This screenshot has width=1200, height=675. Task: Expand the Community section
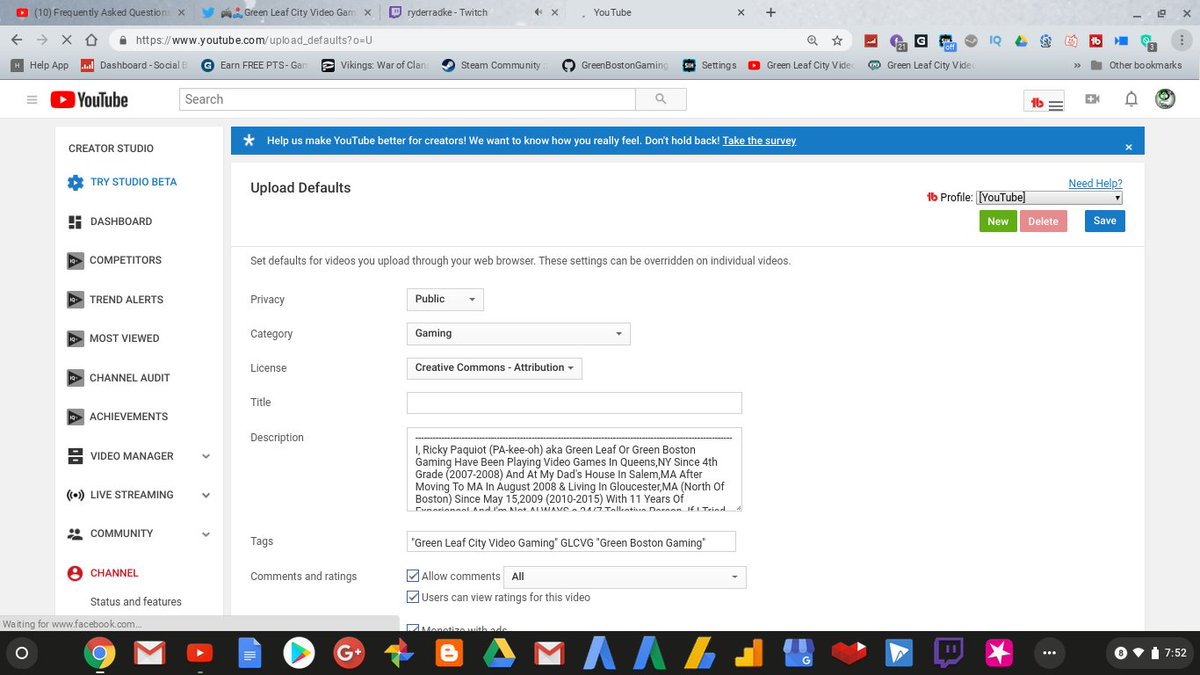pos(206,534)
